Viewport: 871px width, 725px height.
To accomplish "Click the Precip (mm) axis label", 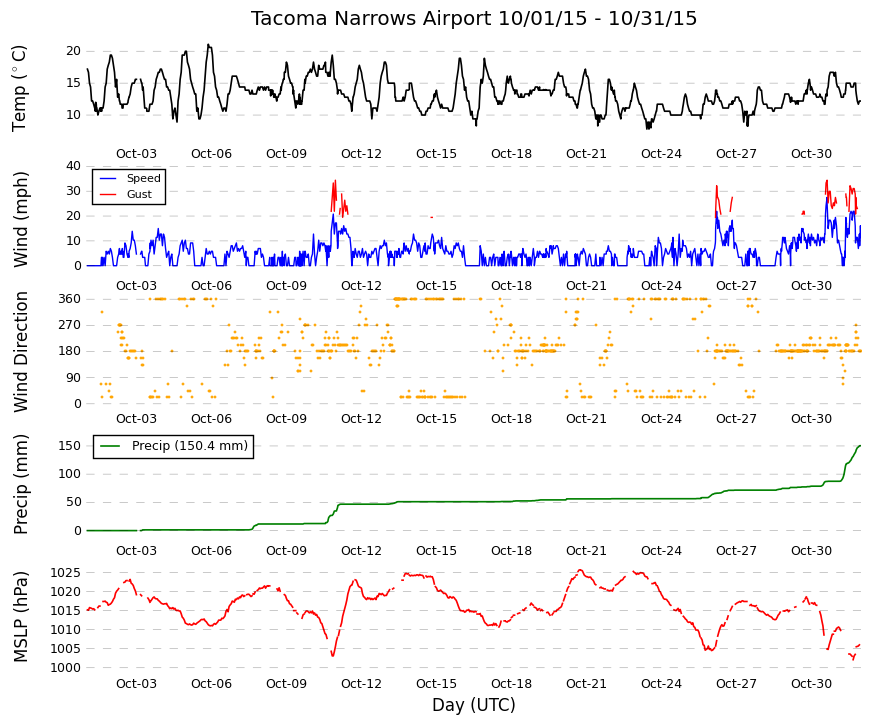I will click(19, 484).
